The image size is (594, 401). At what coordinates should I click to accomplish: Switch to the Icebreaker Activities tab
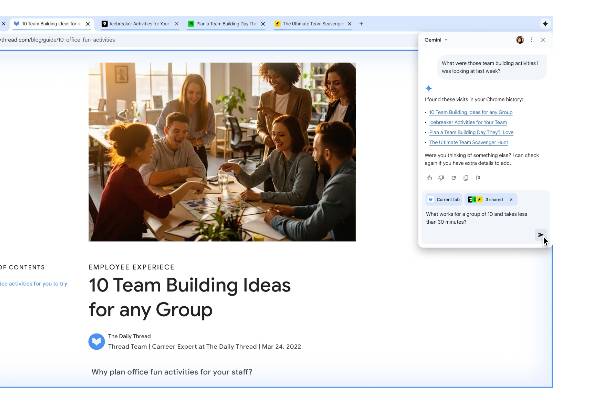140,23
